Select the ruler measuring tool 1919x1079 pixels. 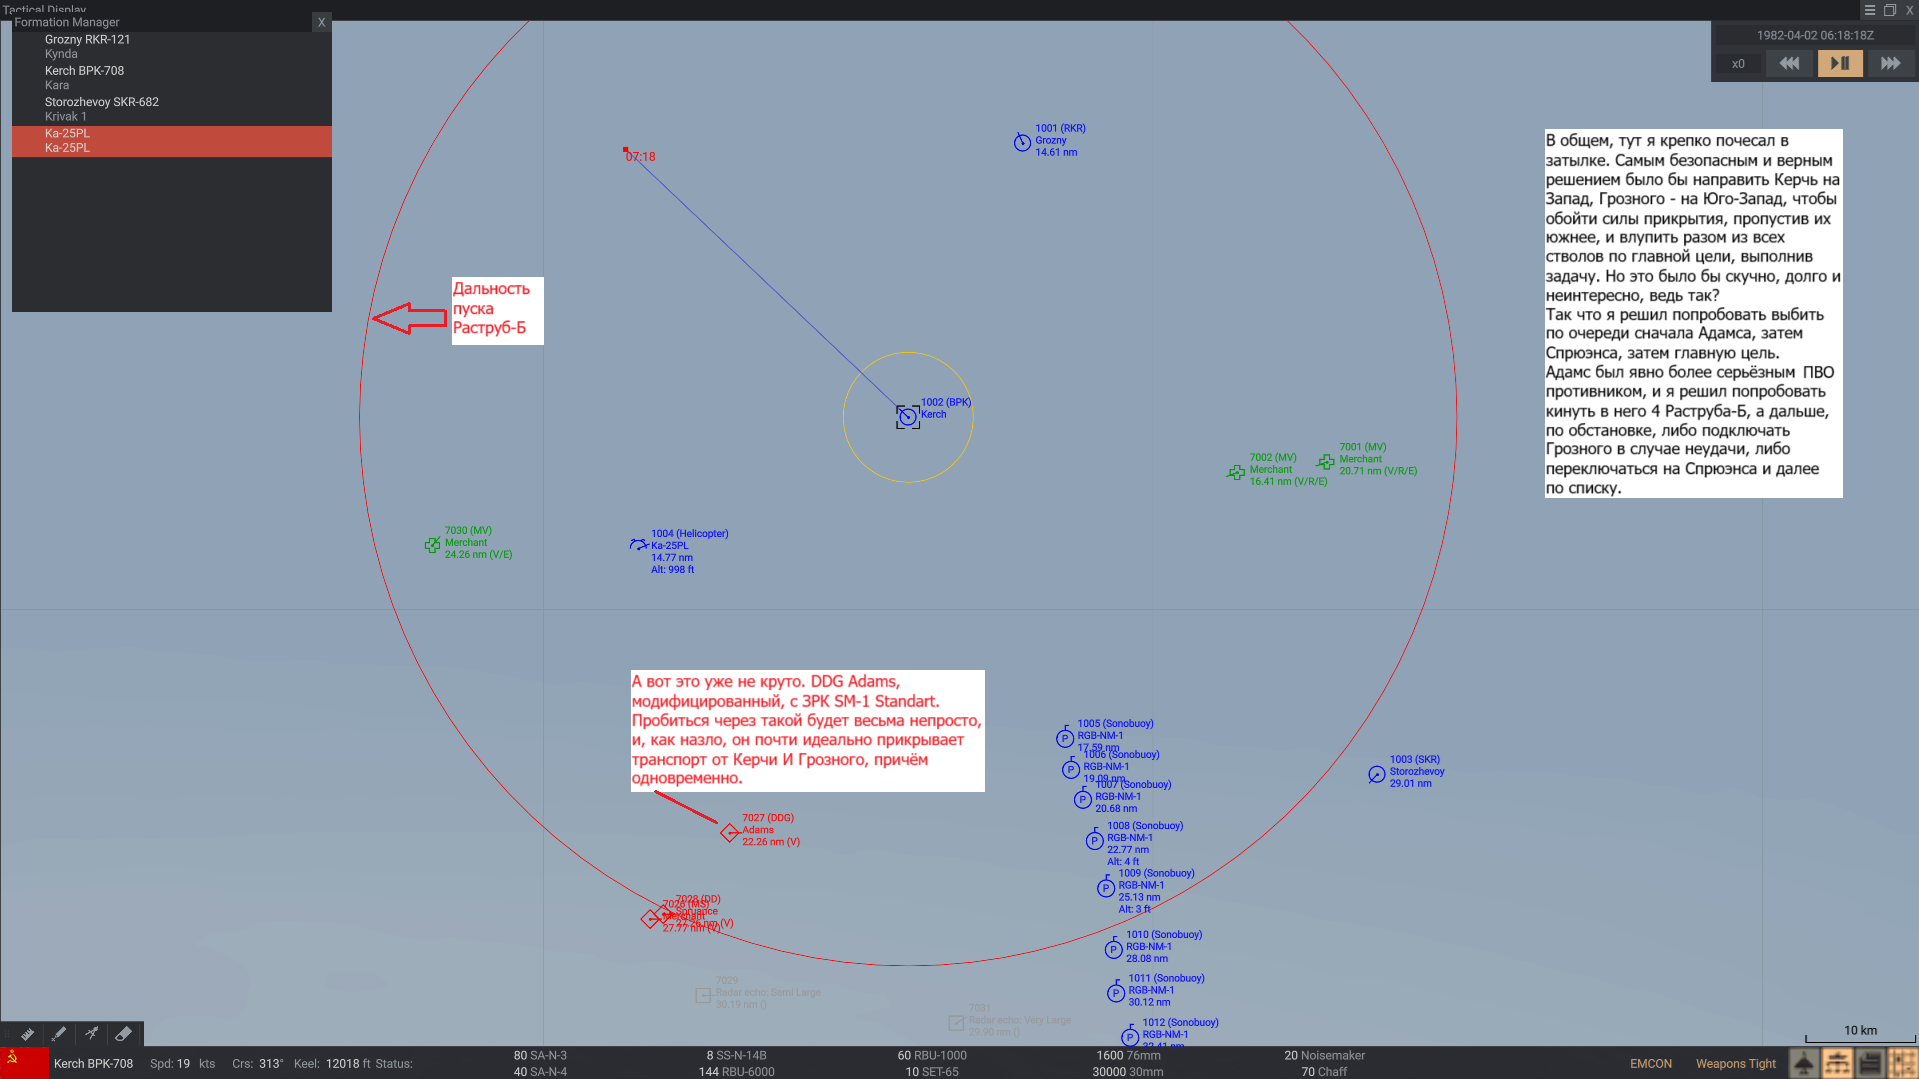point(27,1034)
